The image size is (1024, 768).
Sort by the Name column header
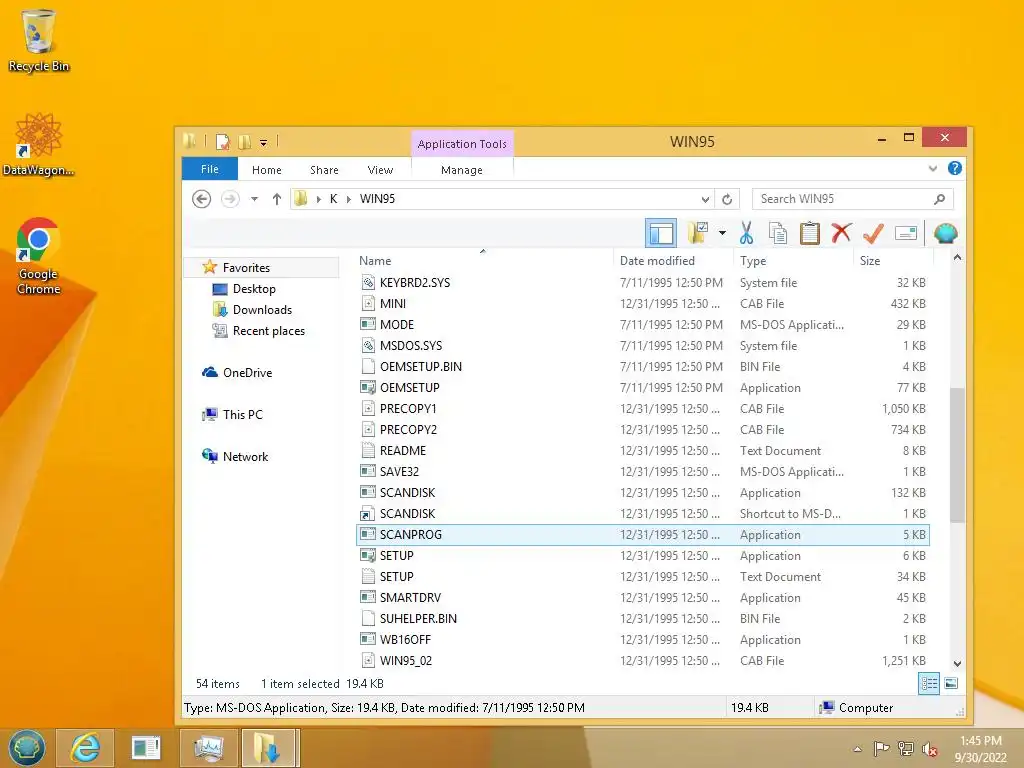point(376,261)
